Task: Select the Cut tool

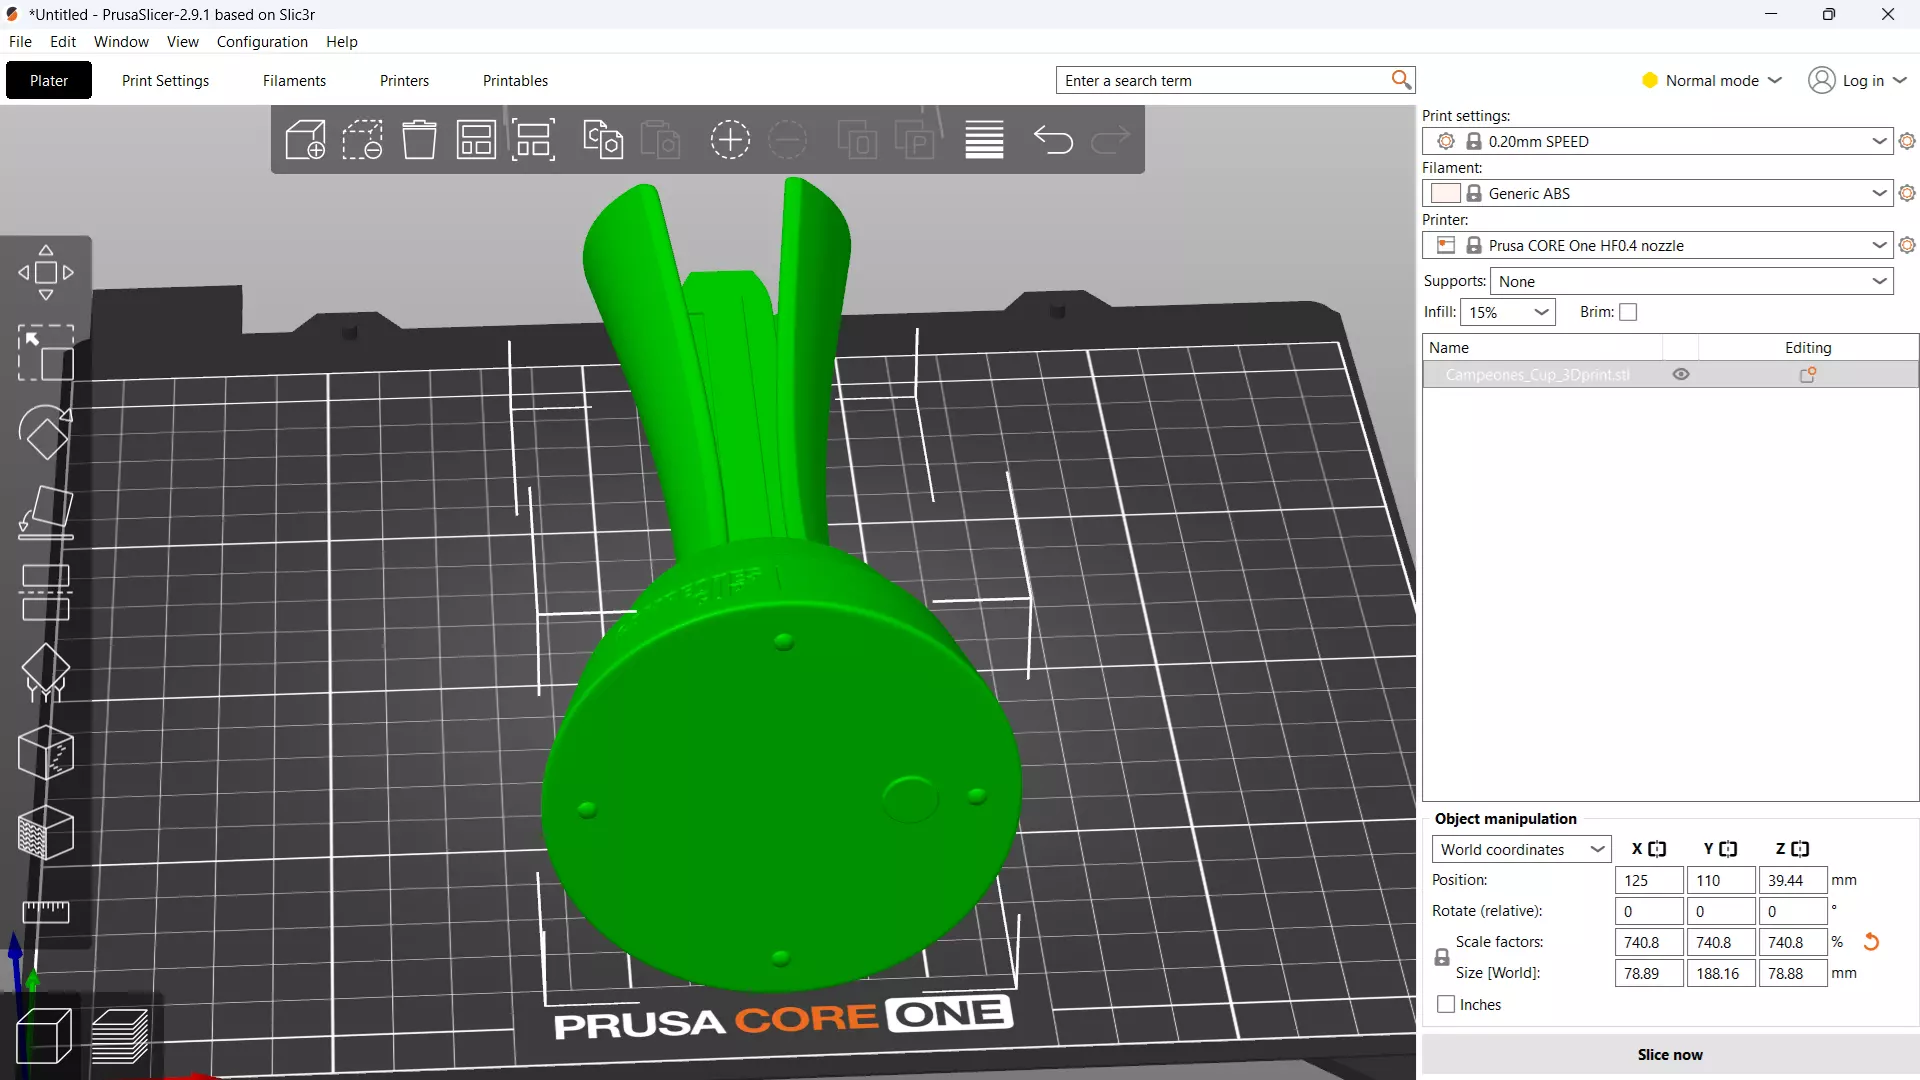Action: (46, 592)
